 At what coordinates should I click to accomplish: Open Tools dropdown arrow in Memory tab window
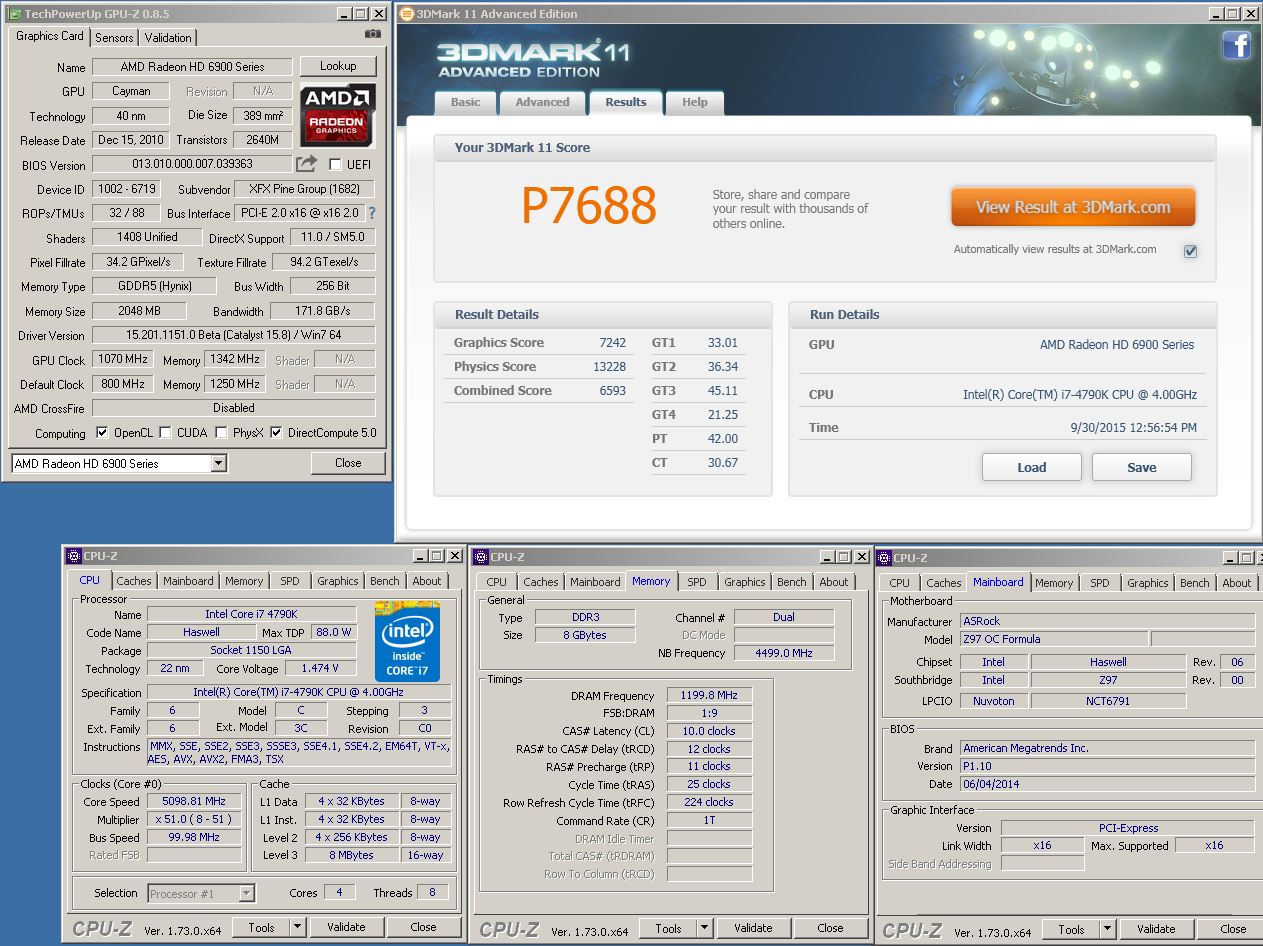(x=704, y=928)
